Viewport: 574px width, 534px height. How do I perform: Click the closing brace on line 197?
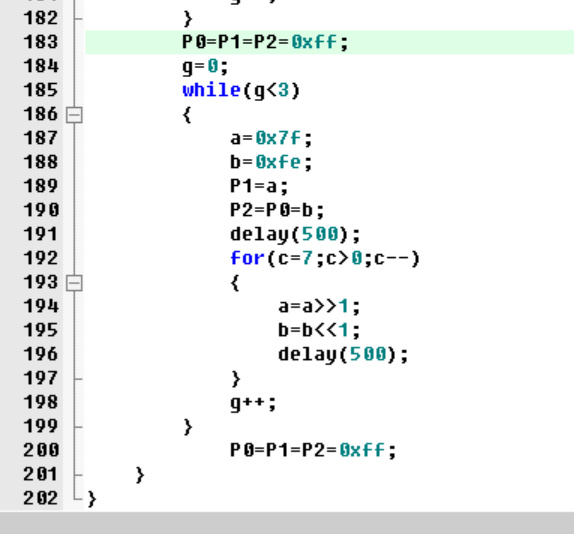[x=236, y=379]
